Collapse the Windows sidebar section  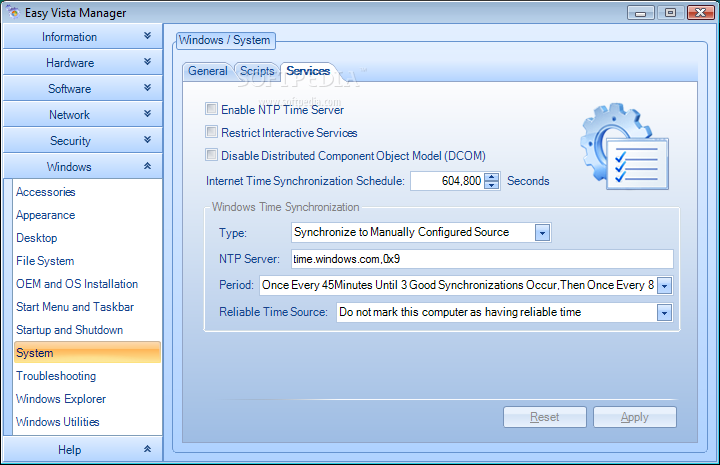click(x=83, y=166)
